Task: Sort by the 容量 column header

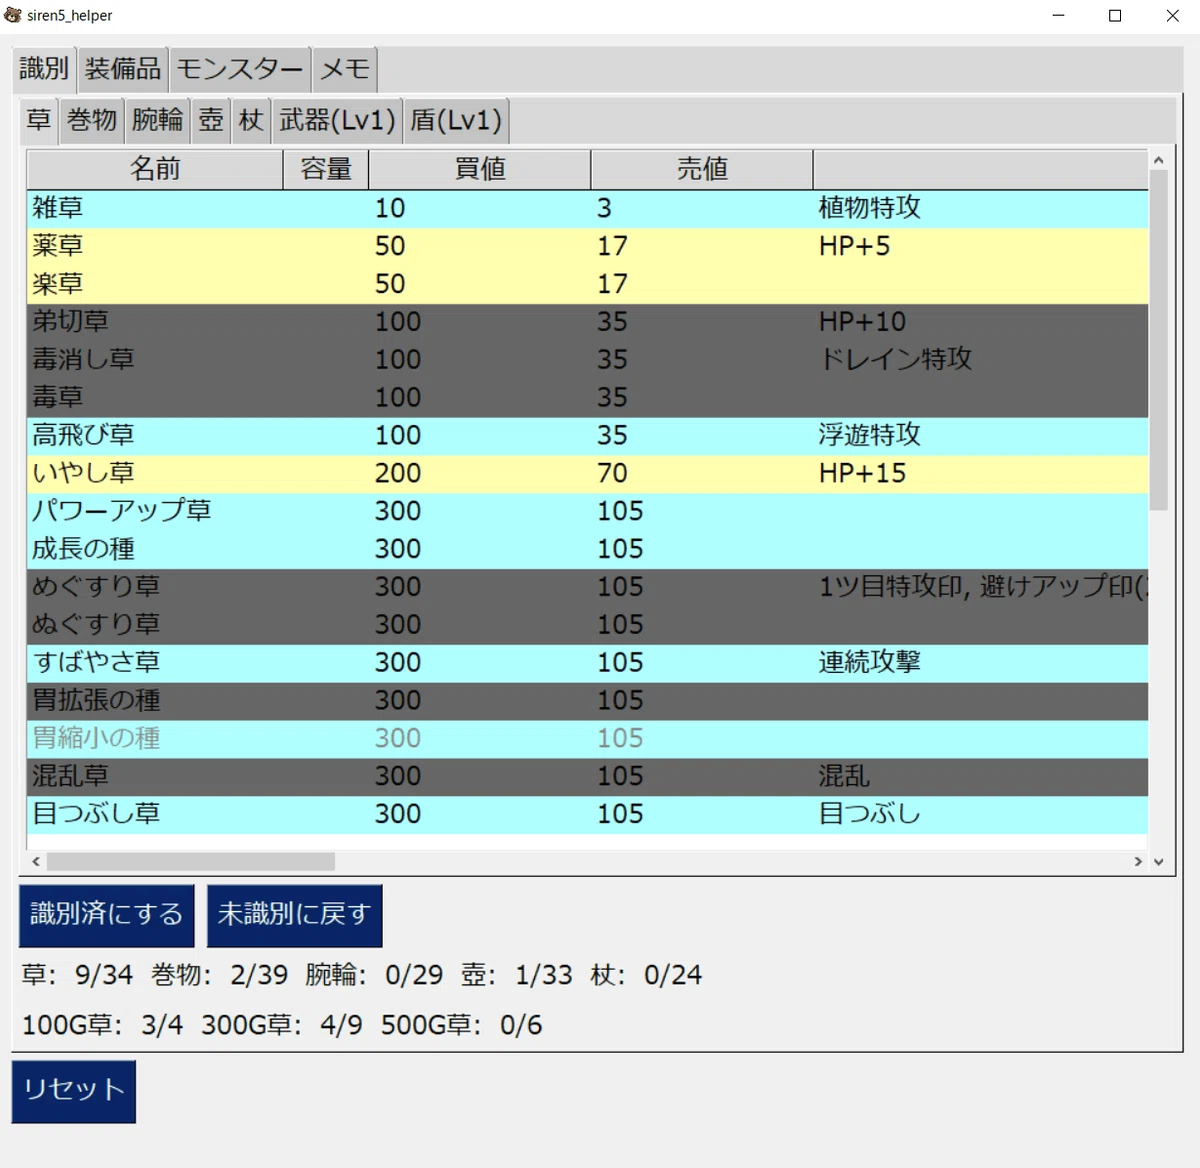Action: (326, 169)
